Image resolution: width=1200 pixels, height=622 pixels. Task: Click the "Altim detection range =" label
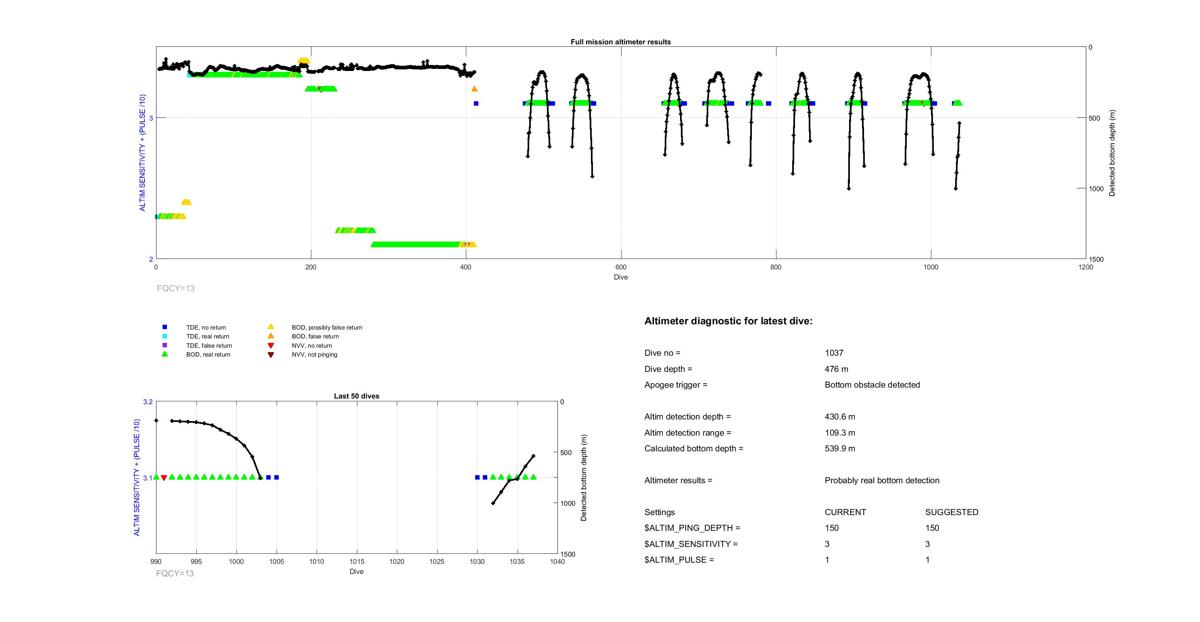[x=688, y=433]
